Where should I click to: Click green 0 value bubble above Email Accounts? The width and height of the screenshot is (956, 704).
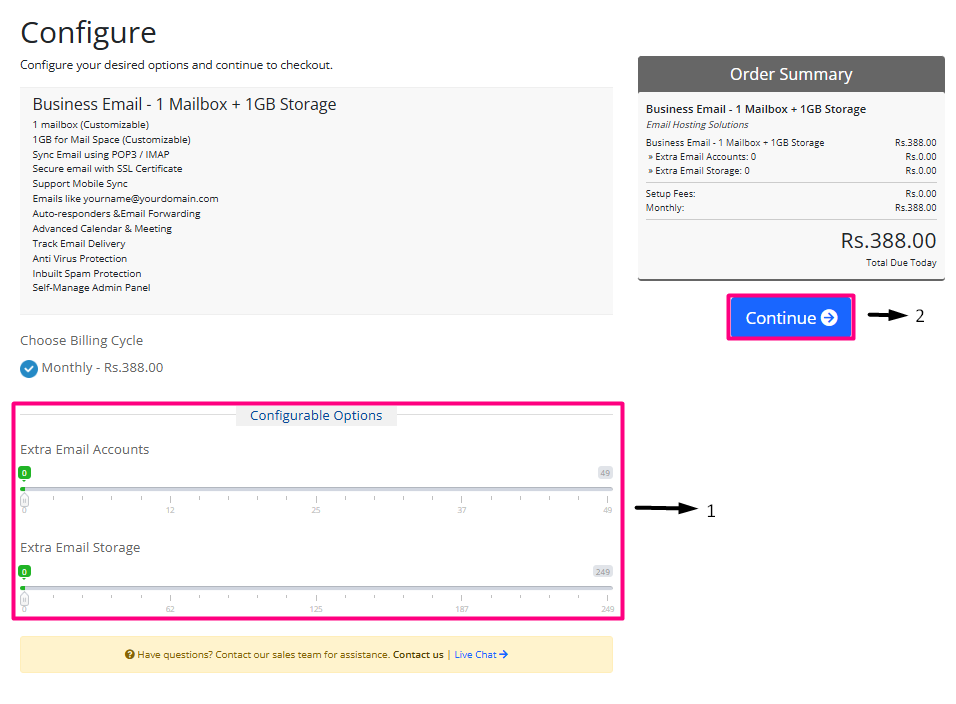pos(24,473)
